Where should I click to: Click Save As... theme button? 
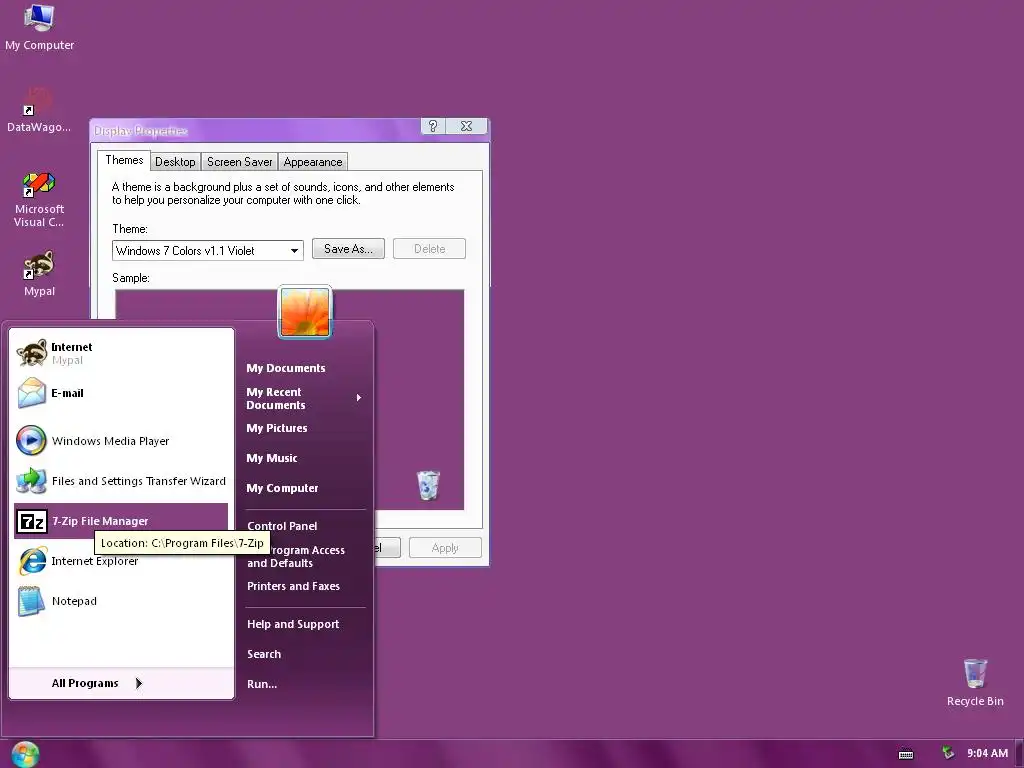click(348, 249)
